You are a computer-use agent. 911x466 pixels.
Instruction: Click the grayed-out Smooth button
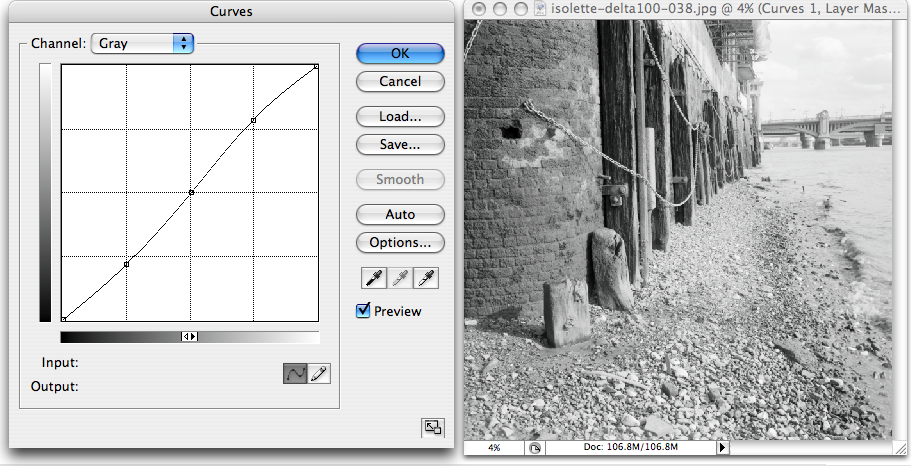tap(400, 180)
